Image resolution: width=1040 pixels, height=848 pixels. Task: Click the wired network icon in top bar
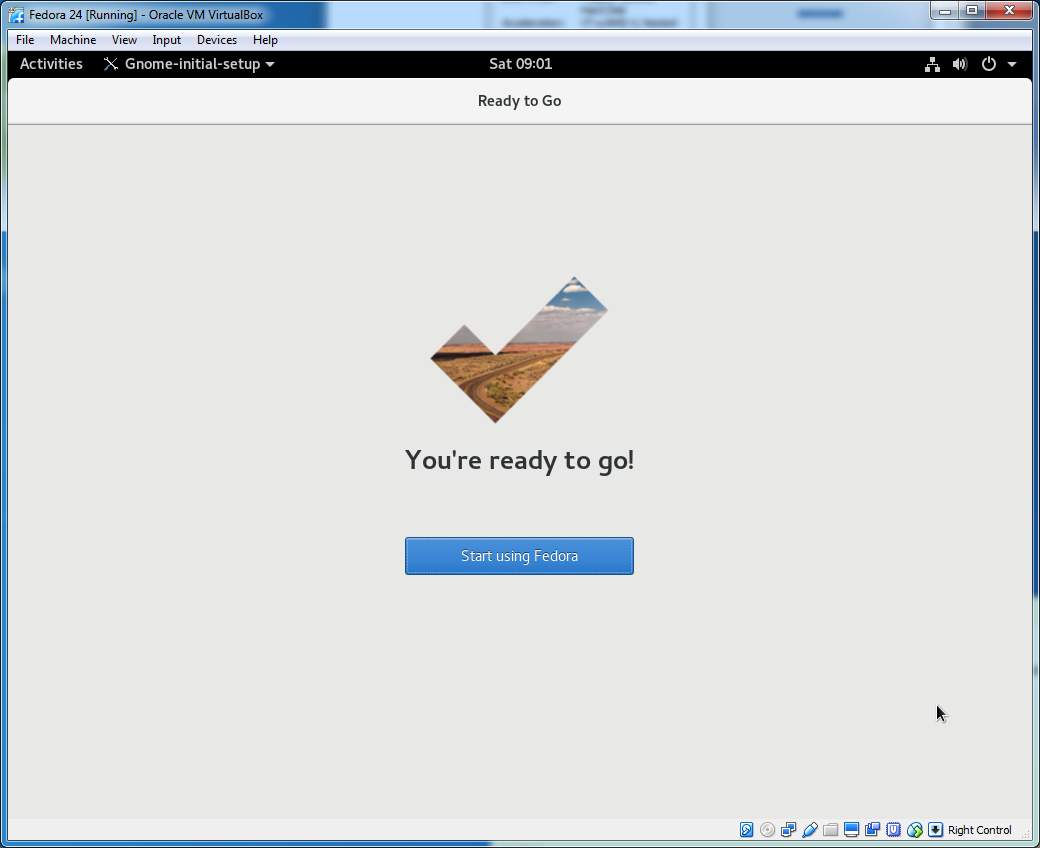tap(933, 64)
